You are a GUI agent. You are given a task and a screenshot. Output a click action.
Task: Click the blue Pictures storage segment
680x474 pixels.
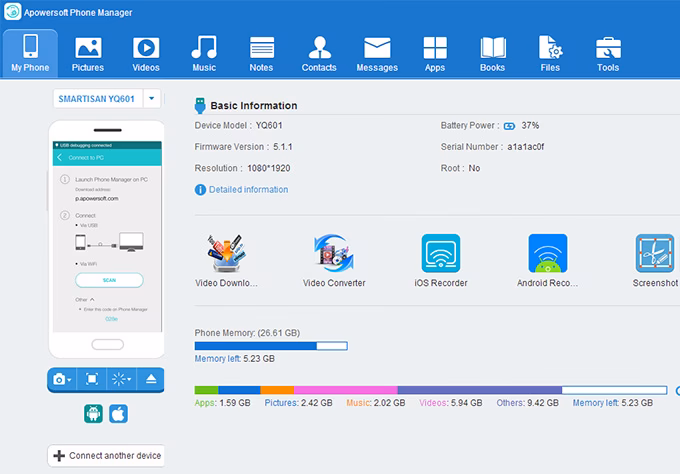(239, 390)
